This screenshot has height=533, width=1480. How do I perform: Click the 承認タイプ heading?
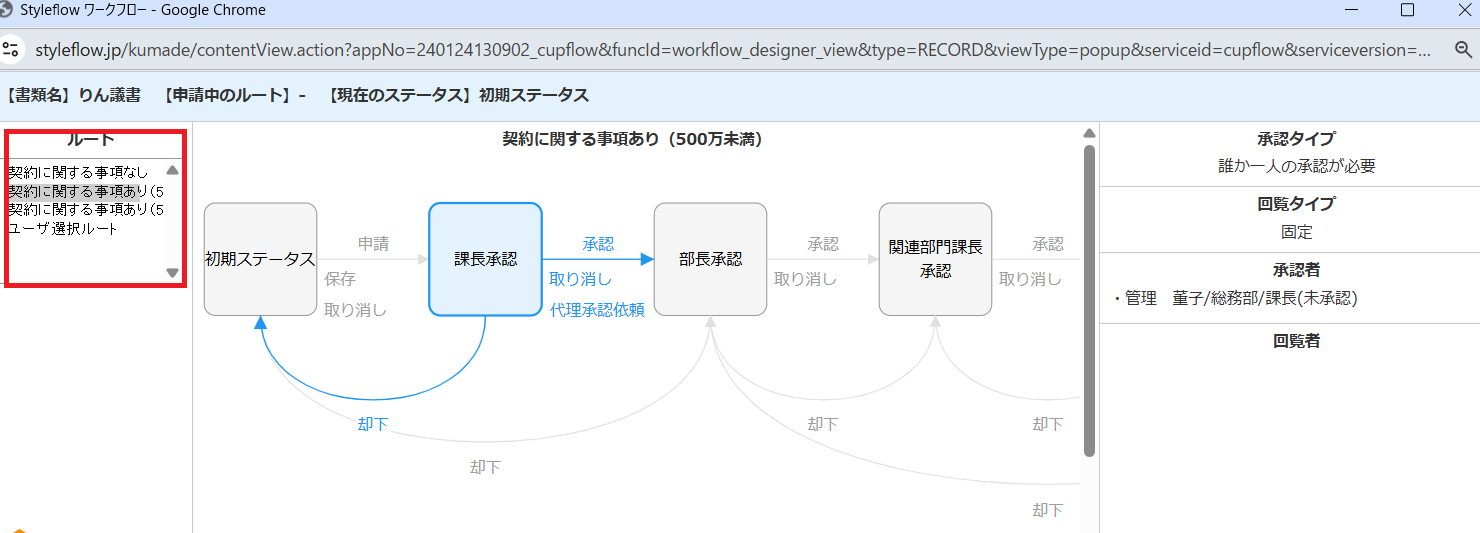tap(1296, 139)
